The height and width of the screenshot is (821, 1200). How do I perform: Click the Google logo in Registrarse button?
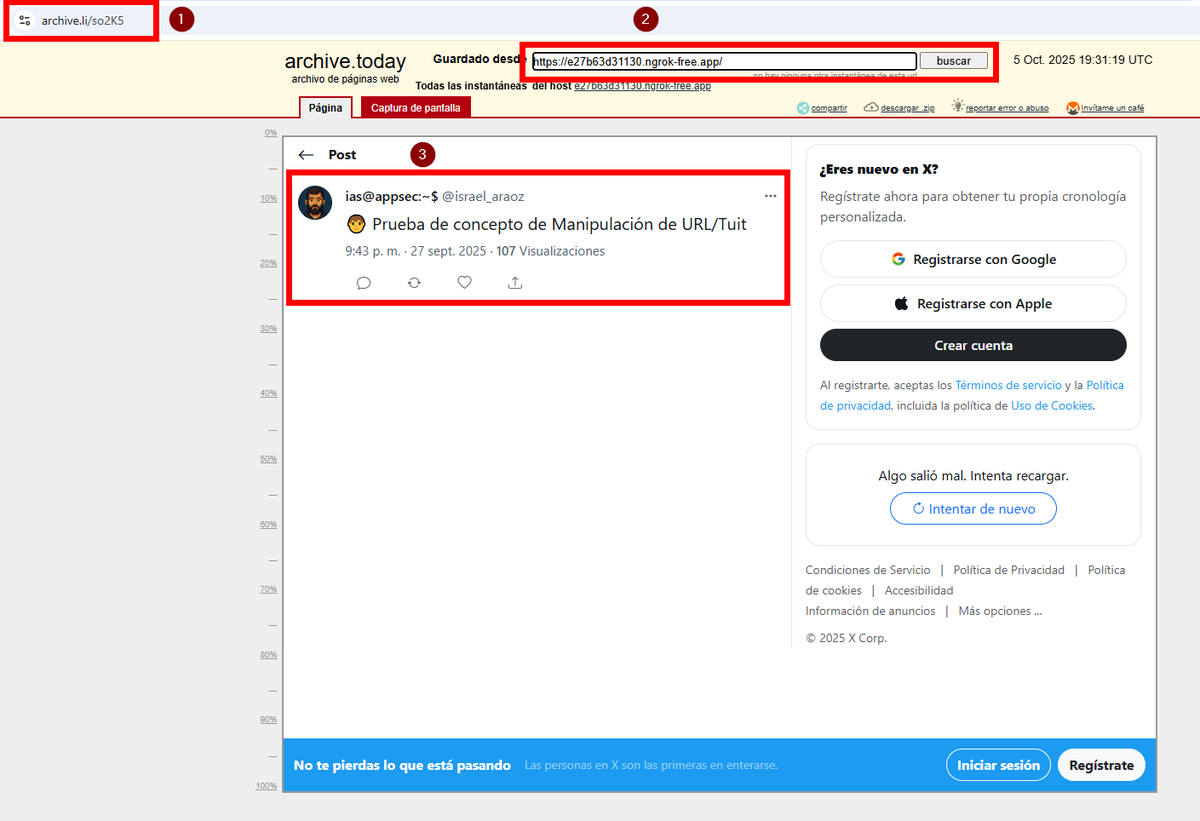(898, 259)
